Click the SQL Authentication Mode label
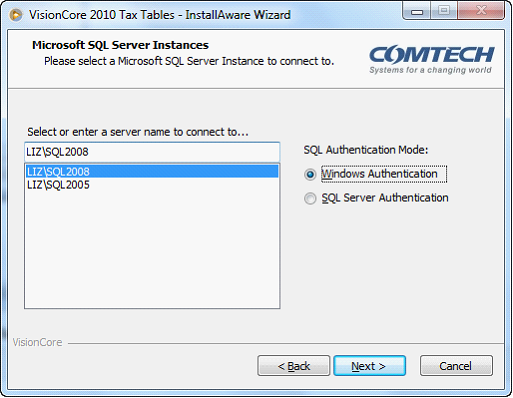513x398 pixels. (x=365, y=150)
